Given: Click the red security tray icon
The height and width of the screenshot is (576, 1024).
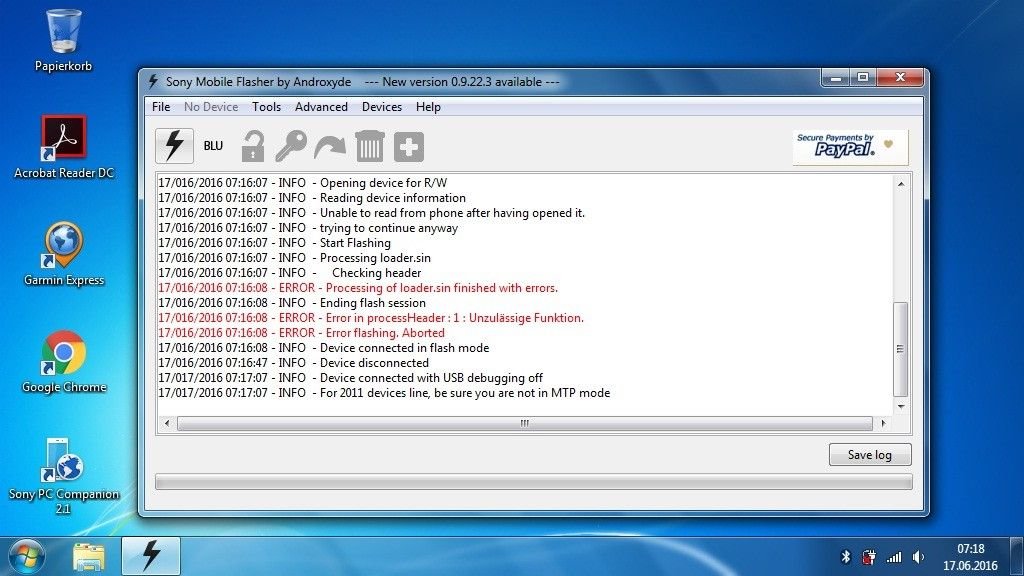Looking at the screenshot, I should click(x=869, y=557).
